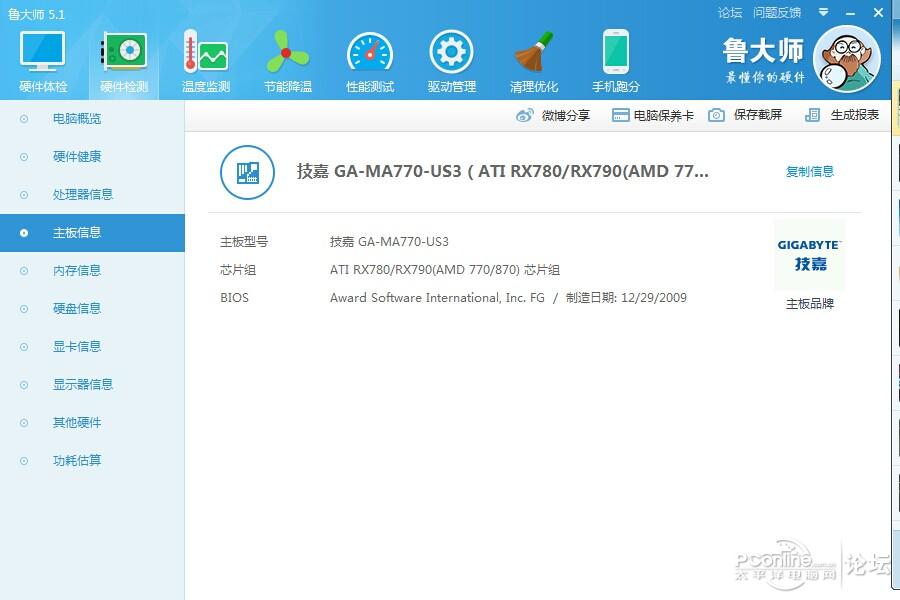Click radio bullet beside 主板信息

tap(24, 233)
